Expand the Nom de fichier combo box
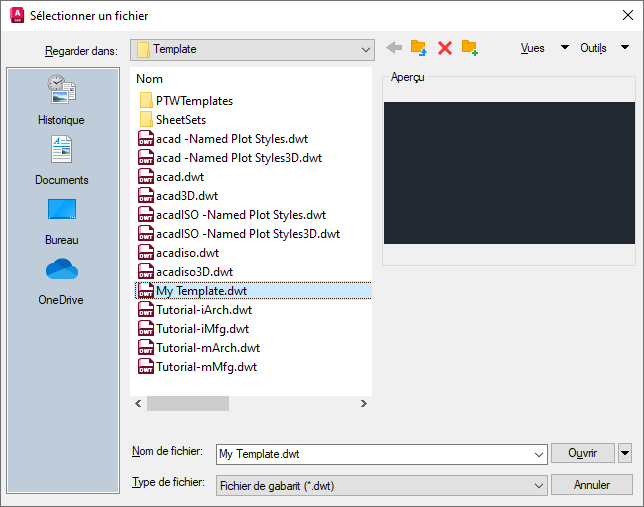Screen dimensions: 644x507 click(x=538, y=454)
